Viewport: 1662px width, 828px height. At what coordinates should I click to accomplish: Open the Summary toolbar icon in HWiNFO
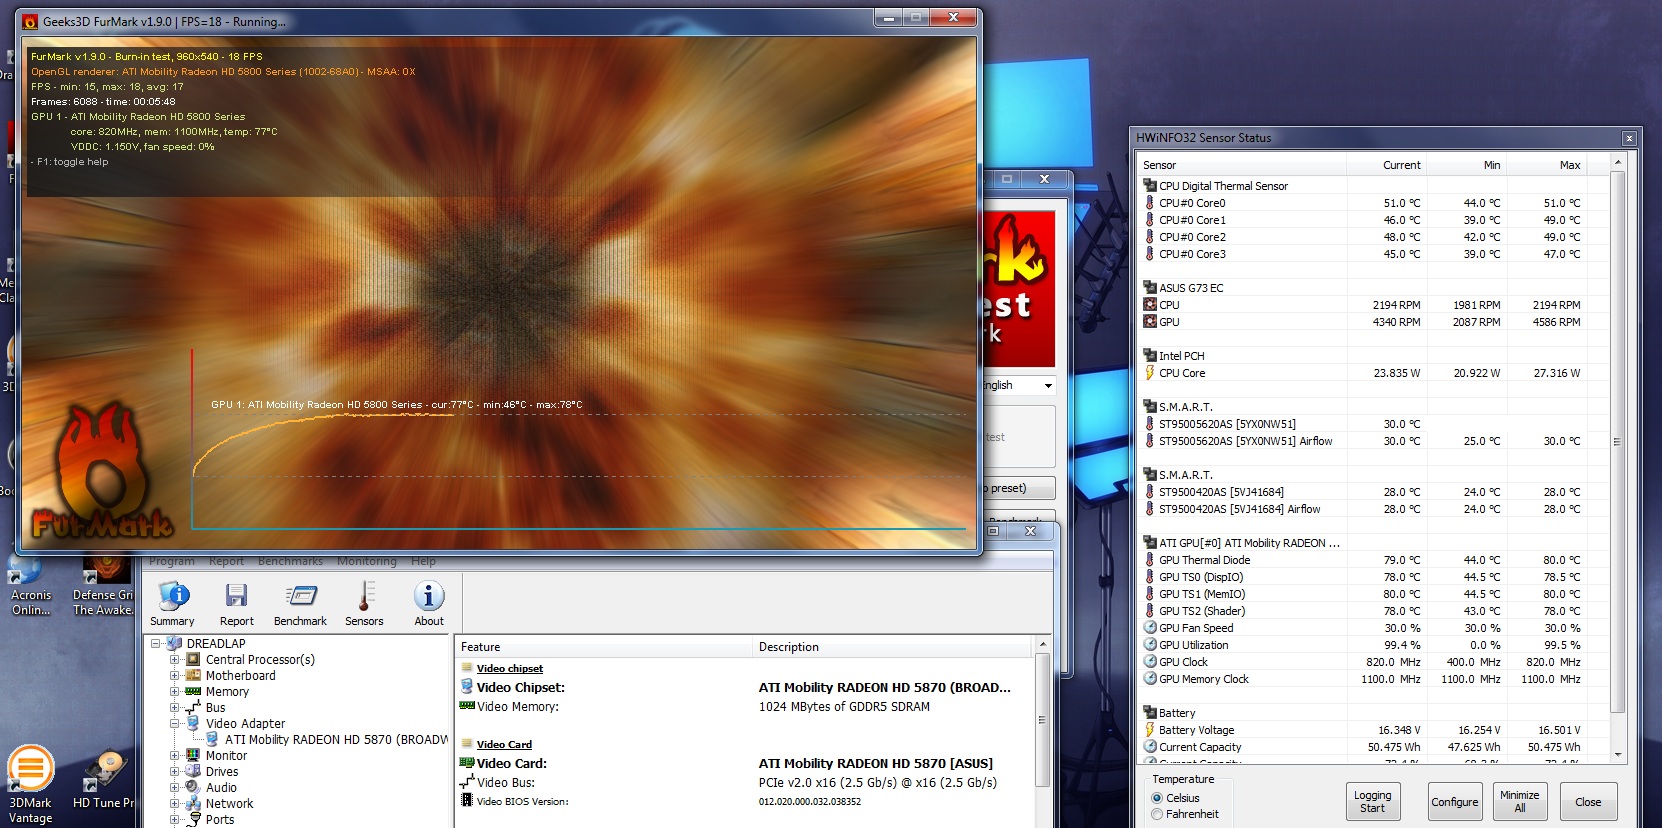pos(172,604)
